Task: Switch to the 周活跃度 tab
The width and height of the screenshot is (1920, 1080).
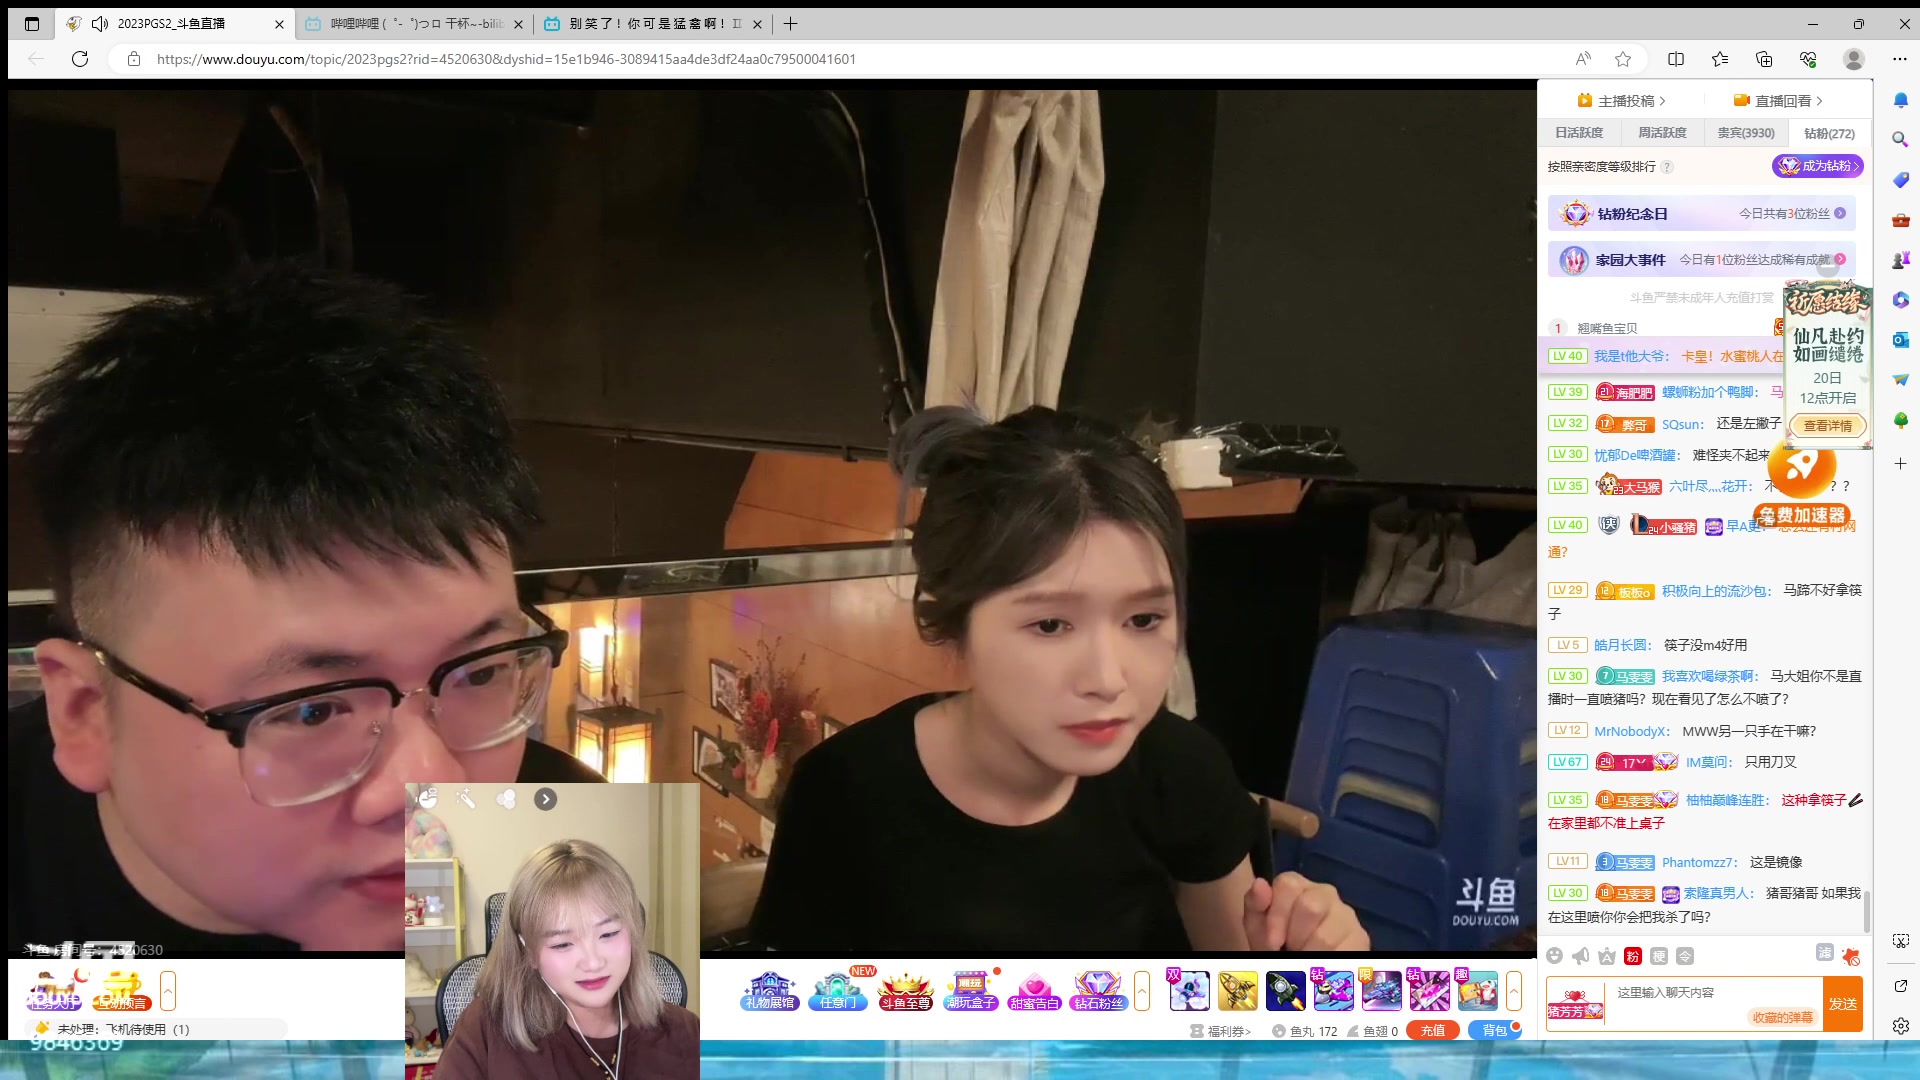Action: point(1662,133)
